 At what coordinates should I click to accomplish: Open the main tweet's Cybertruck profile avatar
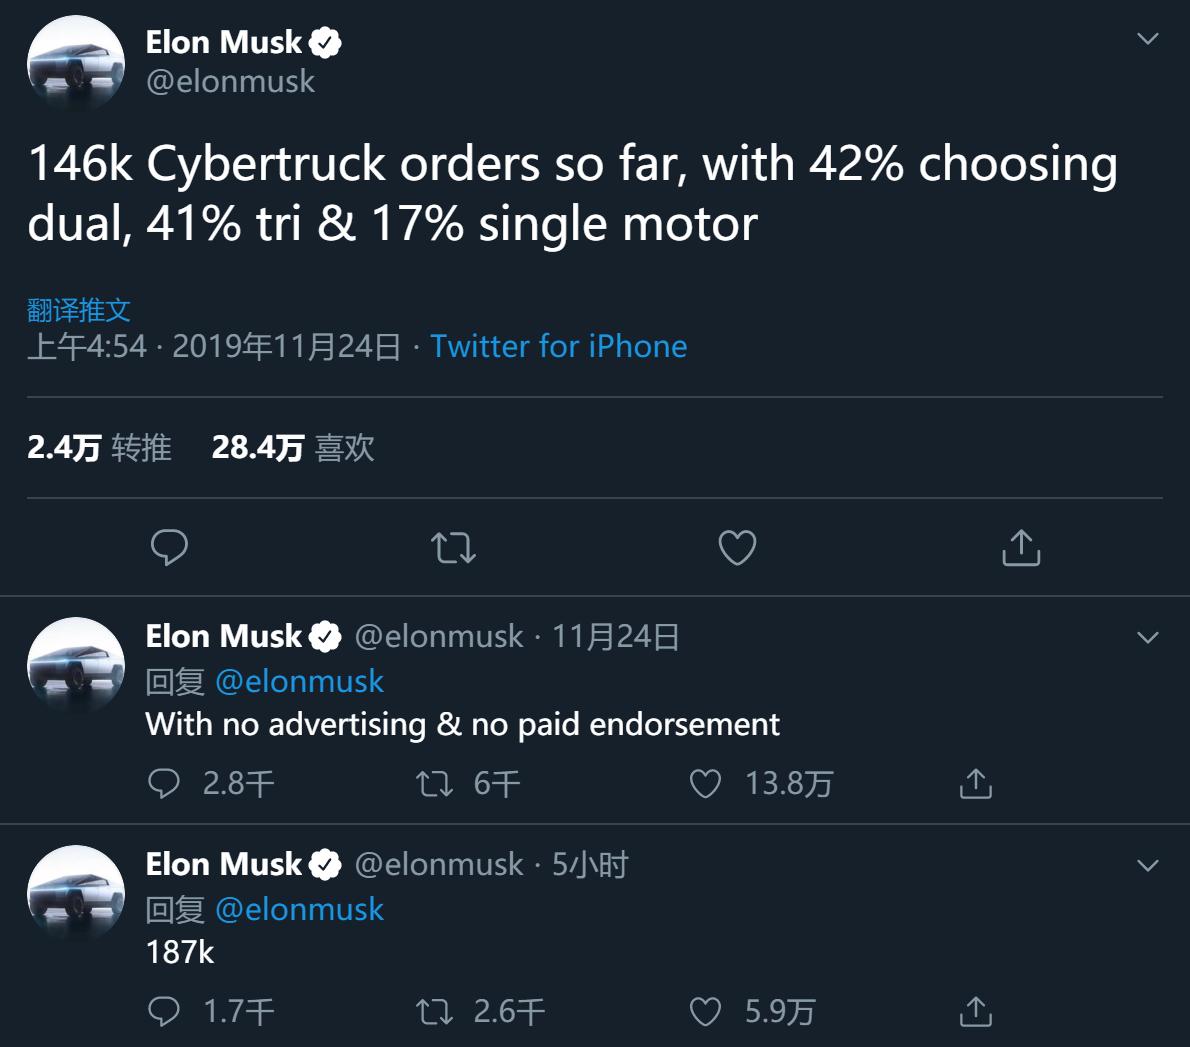coord(76,63)
